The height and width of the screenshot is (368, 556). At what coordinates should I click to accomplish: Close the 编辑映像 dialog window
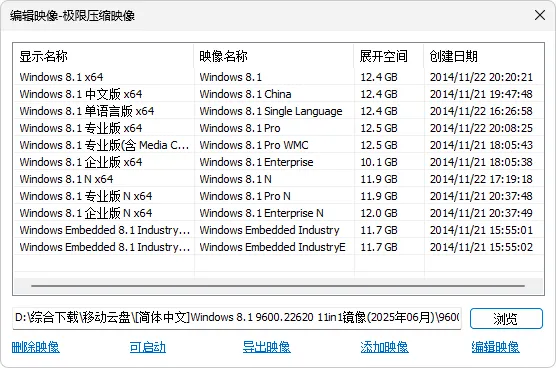tap(540, 15)
